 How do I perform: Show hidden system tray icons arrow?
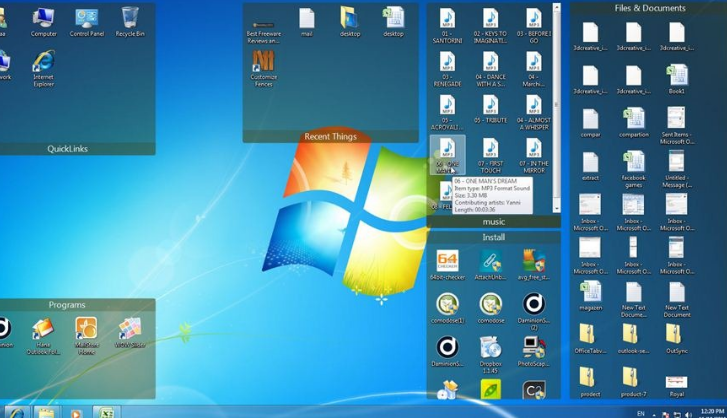click(654, 414)
